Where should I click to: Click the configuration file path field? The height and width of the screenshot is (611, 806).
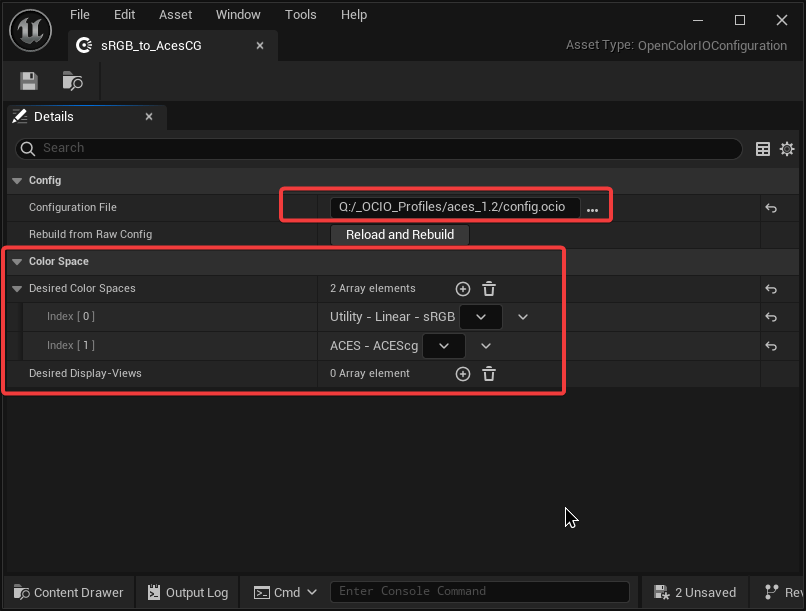(x=455, y=207)
